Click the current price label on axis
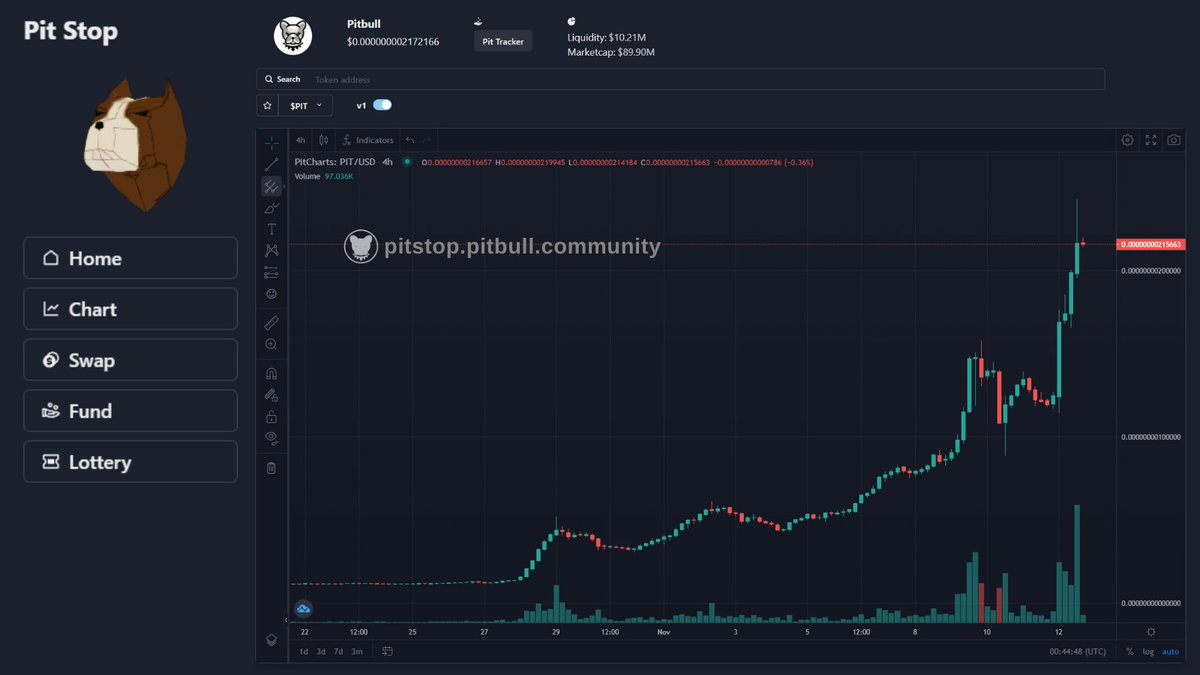Image resolution: width=1200 pixels, height=675 pixels. tap(1150, 244)
